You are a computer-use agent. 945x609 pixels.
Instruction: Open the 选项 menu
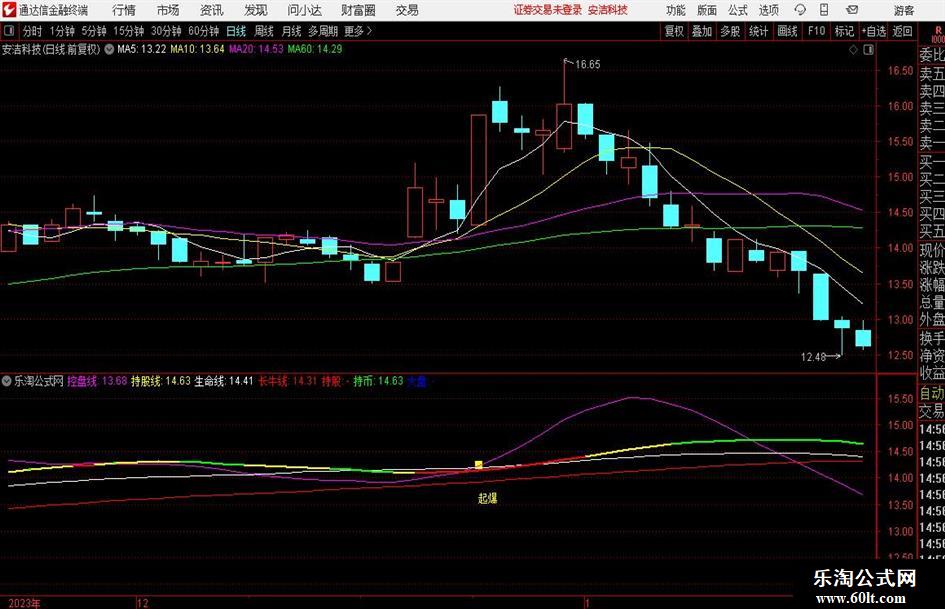pos(768,10)
